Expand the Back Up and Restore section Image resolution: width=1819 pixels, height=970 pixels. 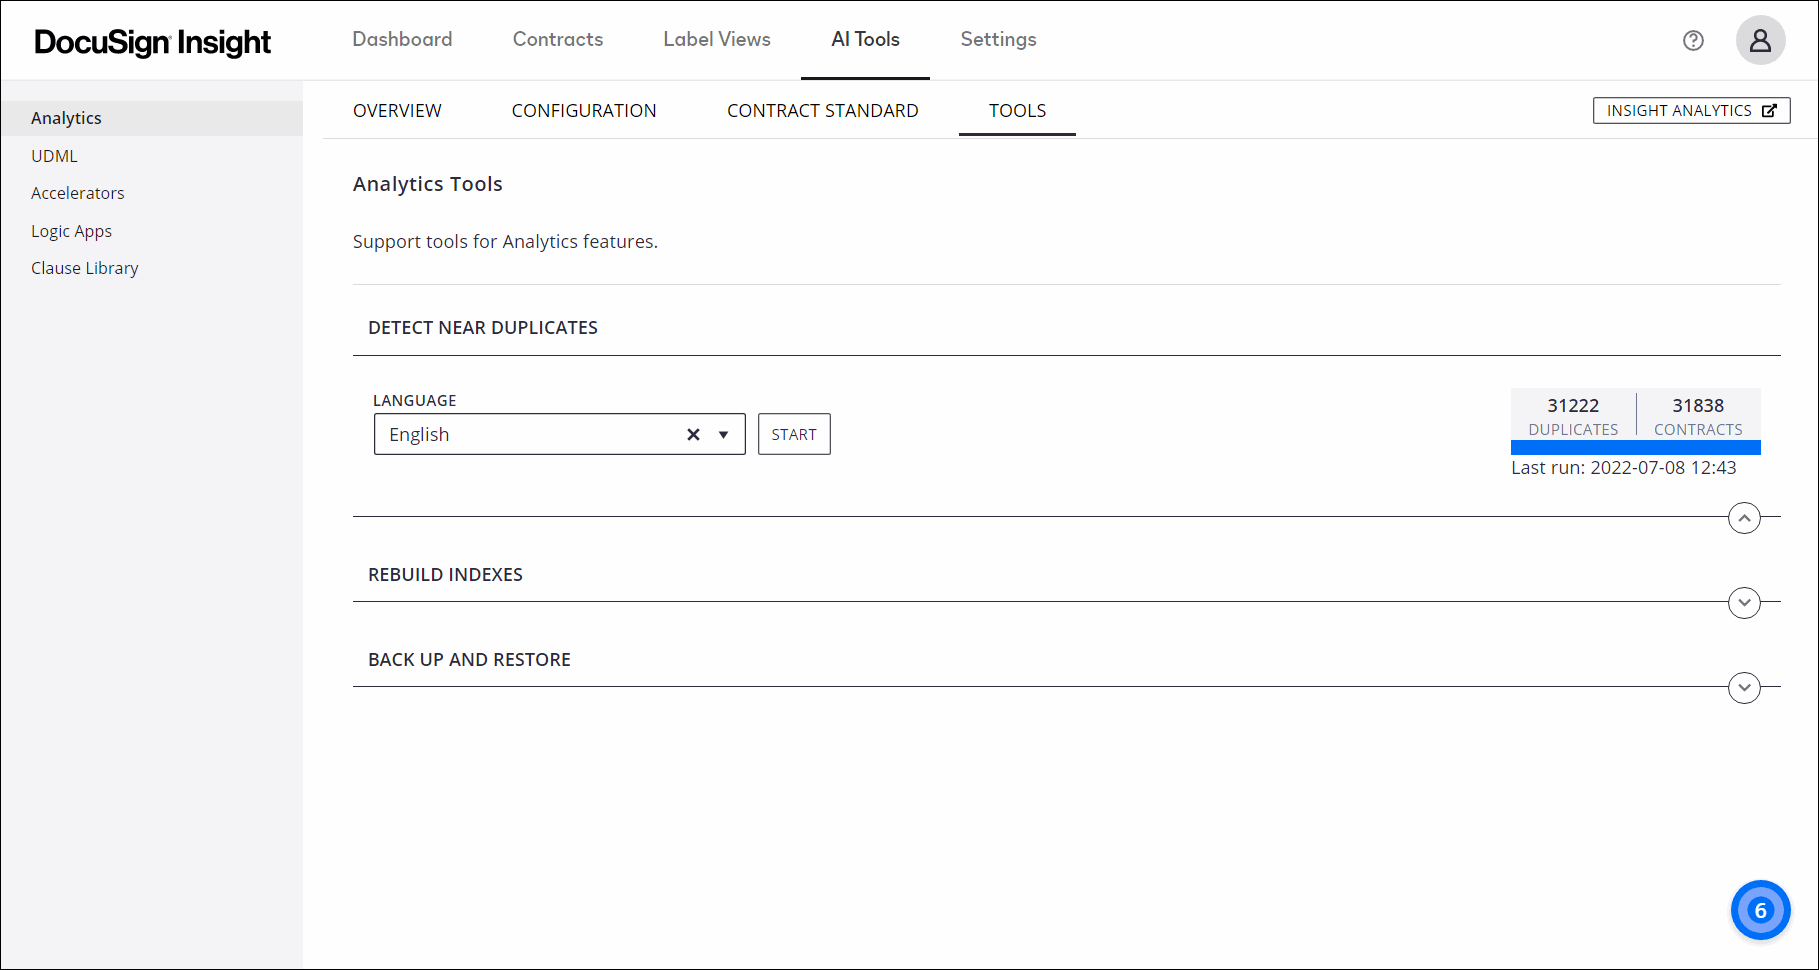1744,688
